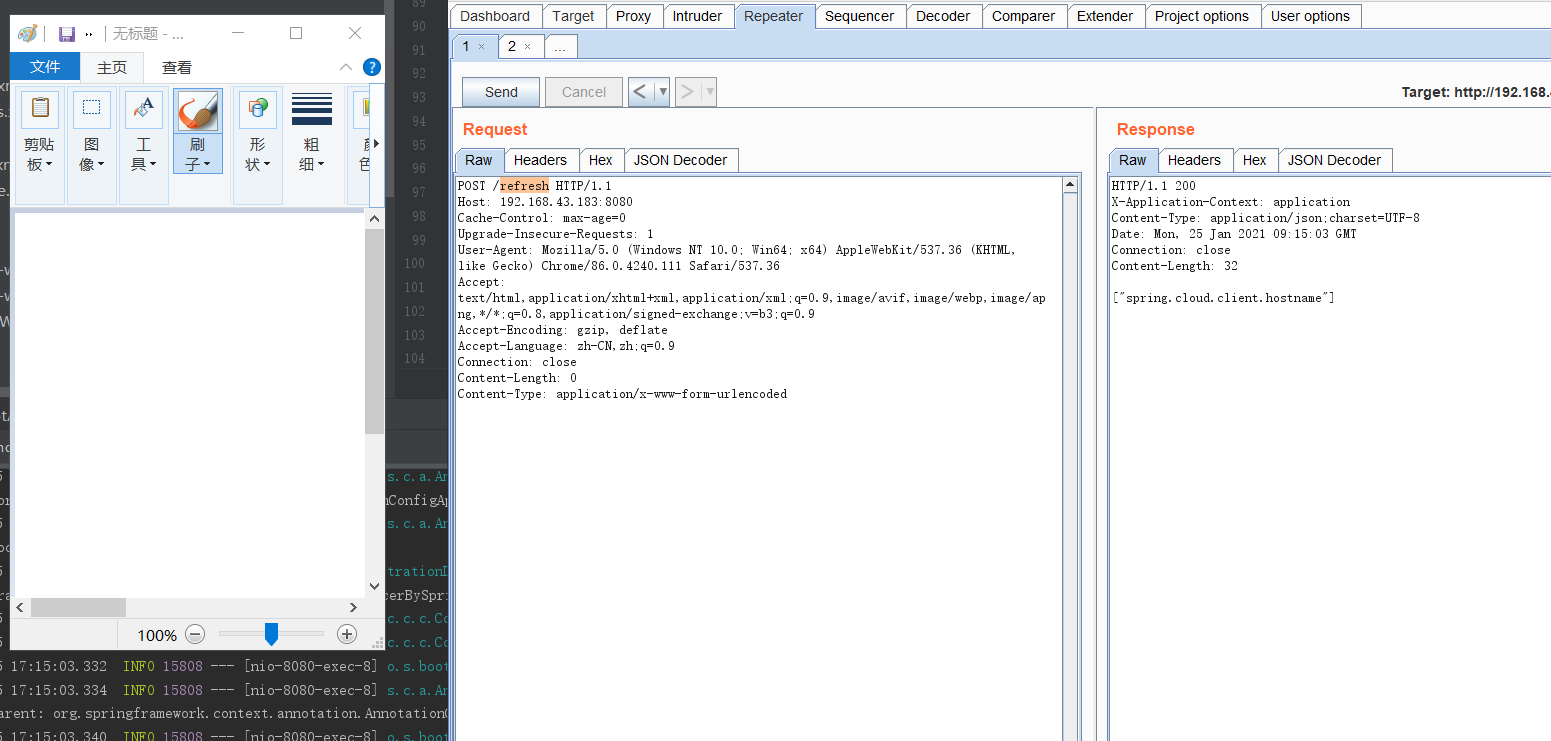The height and width of the screenshot is (741, 1551).
Task: Click the Content-Length: 0 request header line
Action: 517,378
